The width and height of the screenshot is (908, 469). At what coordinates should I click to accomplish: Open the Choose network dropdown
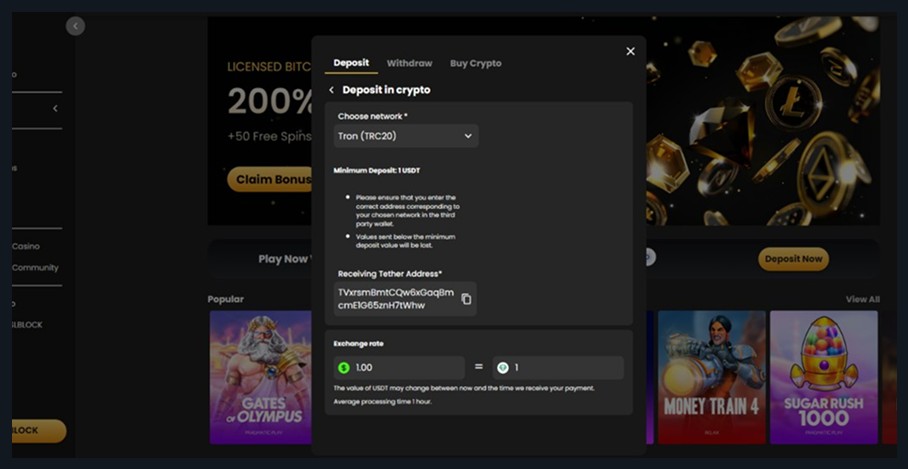(405, 136)
